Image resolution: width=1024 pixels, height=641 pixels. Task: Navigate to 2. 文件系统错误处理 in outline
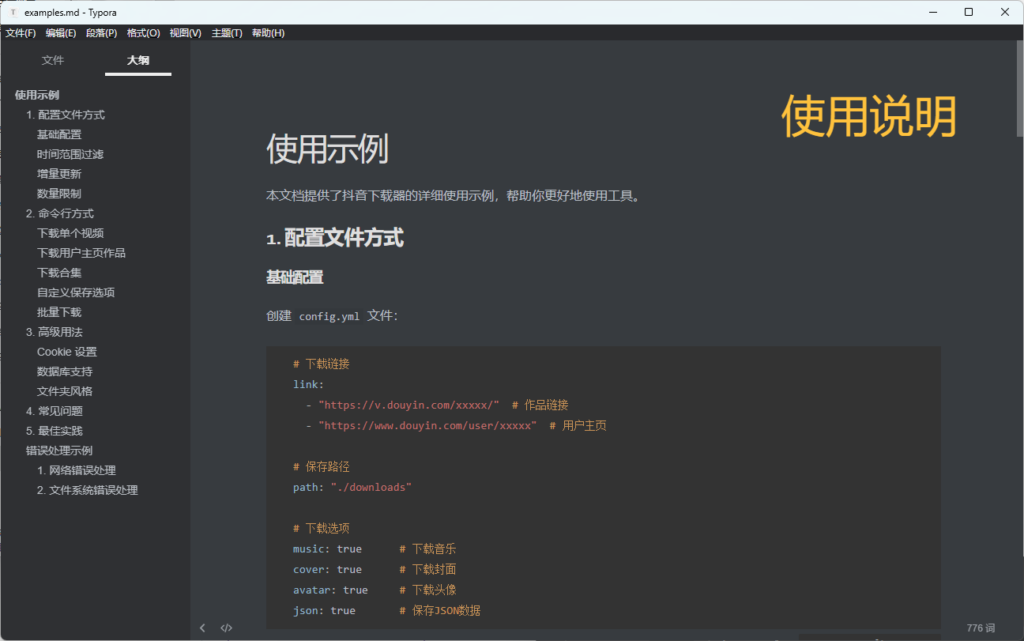pyautogui.click(x=88, y=490)
